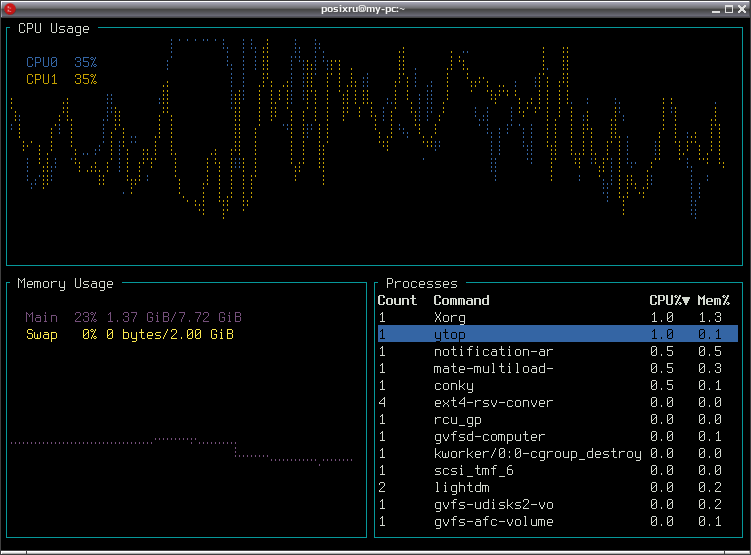
Task: Select the gvfs-afc-volume process row
Action: point(558,521)
